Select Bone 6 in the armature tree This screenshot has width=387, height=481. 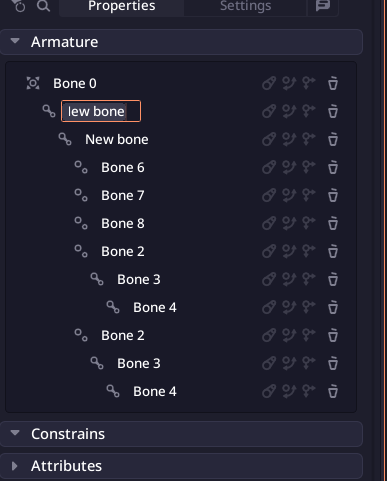click(123, 167)
